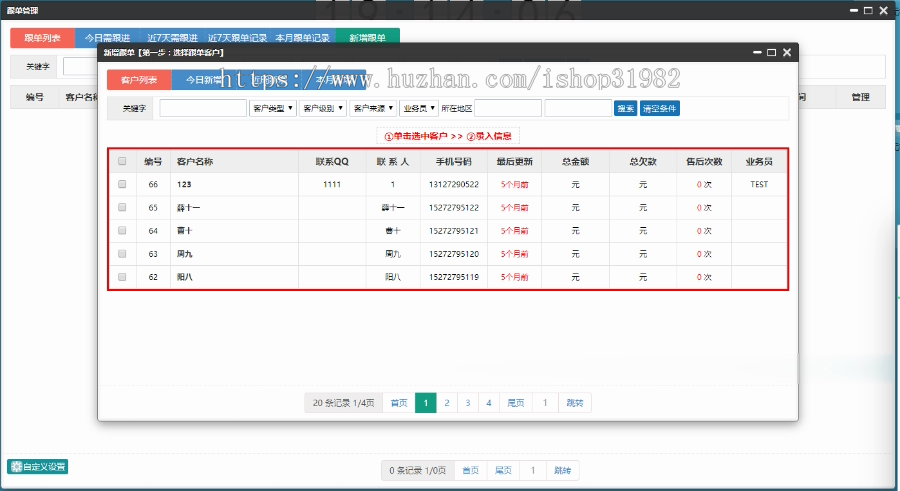Maximize the 新增跟单 dialog window

pos(772,52)
